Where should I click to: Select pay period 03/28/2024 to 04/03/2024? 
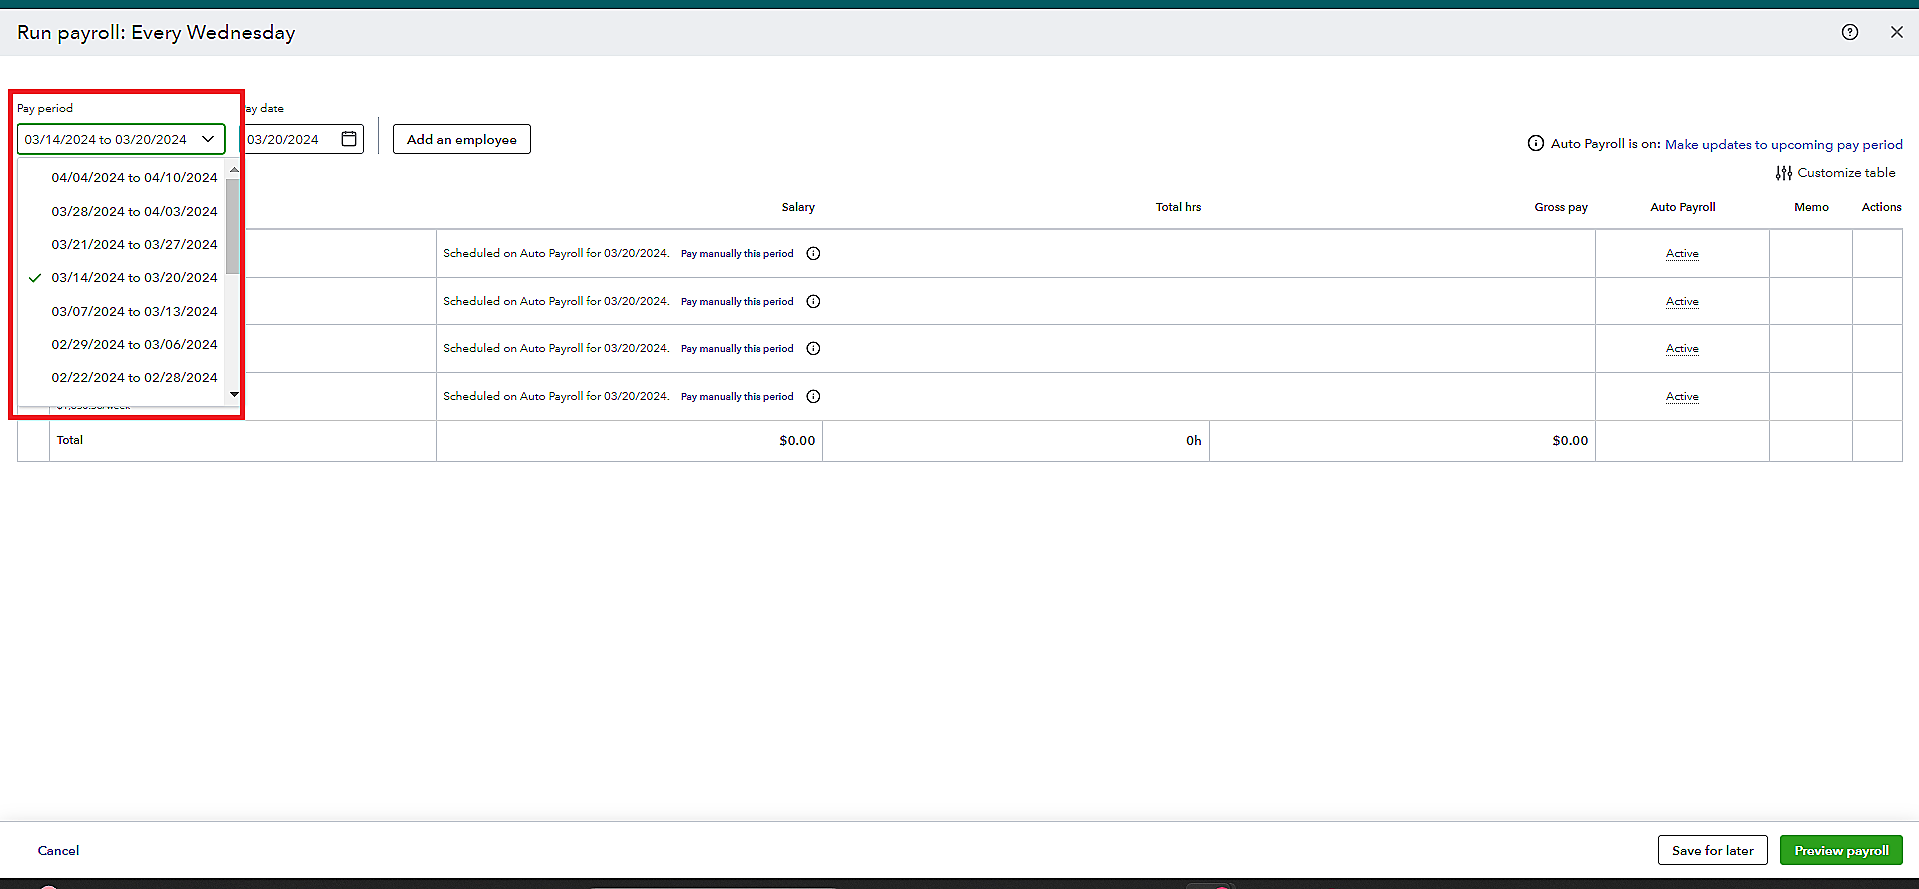click(x=134, y=212)
